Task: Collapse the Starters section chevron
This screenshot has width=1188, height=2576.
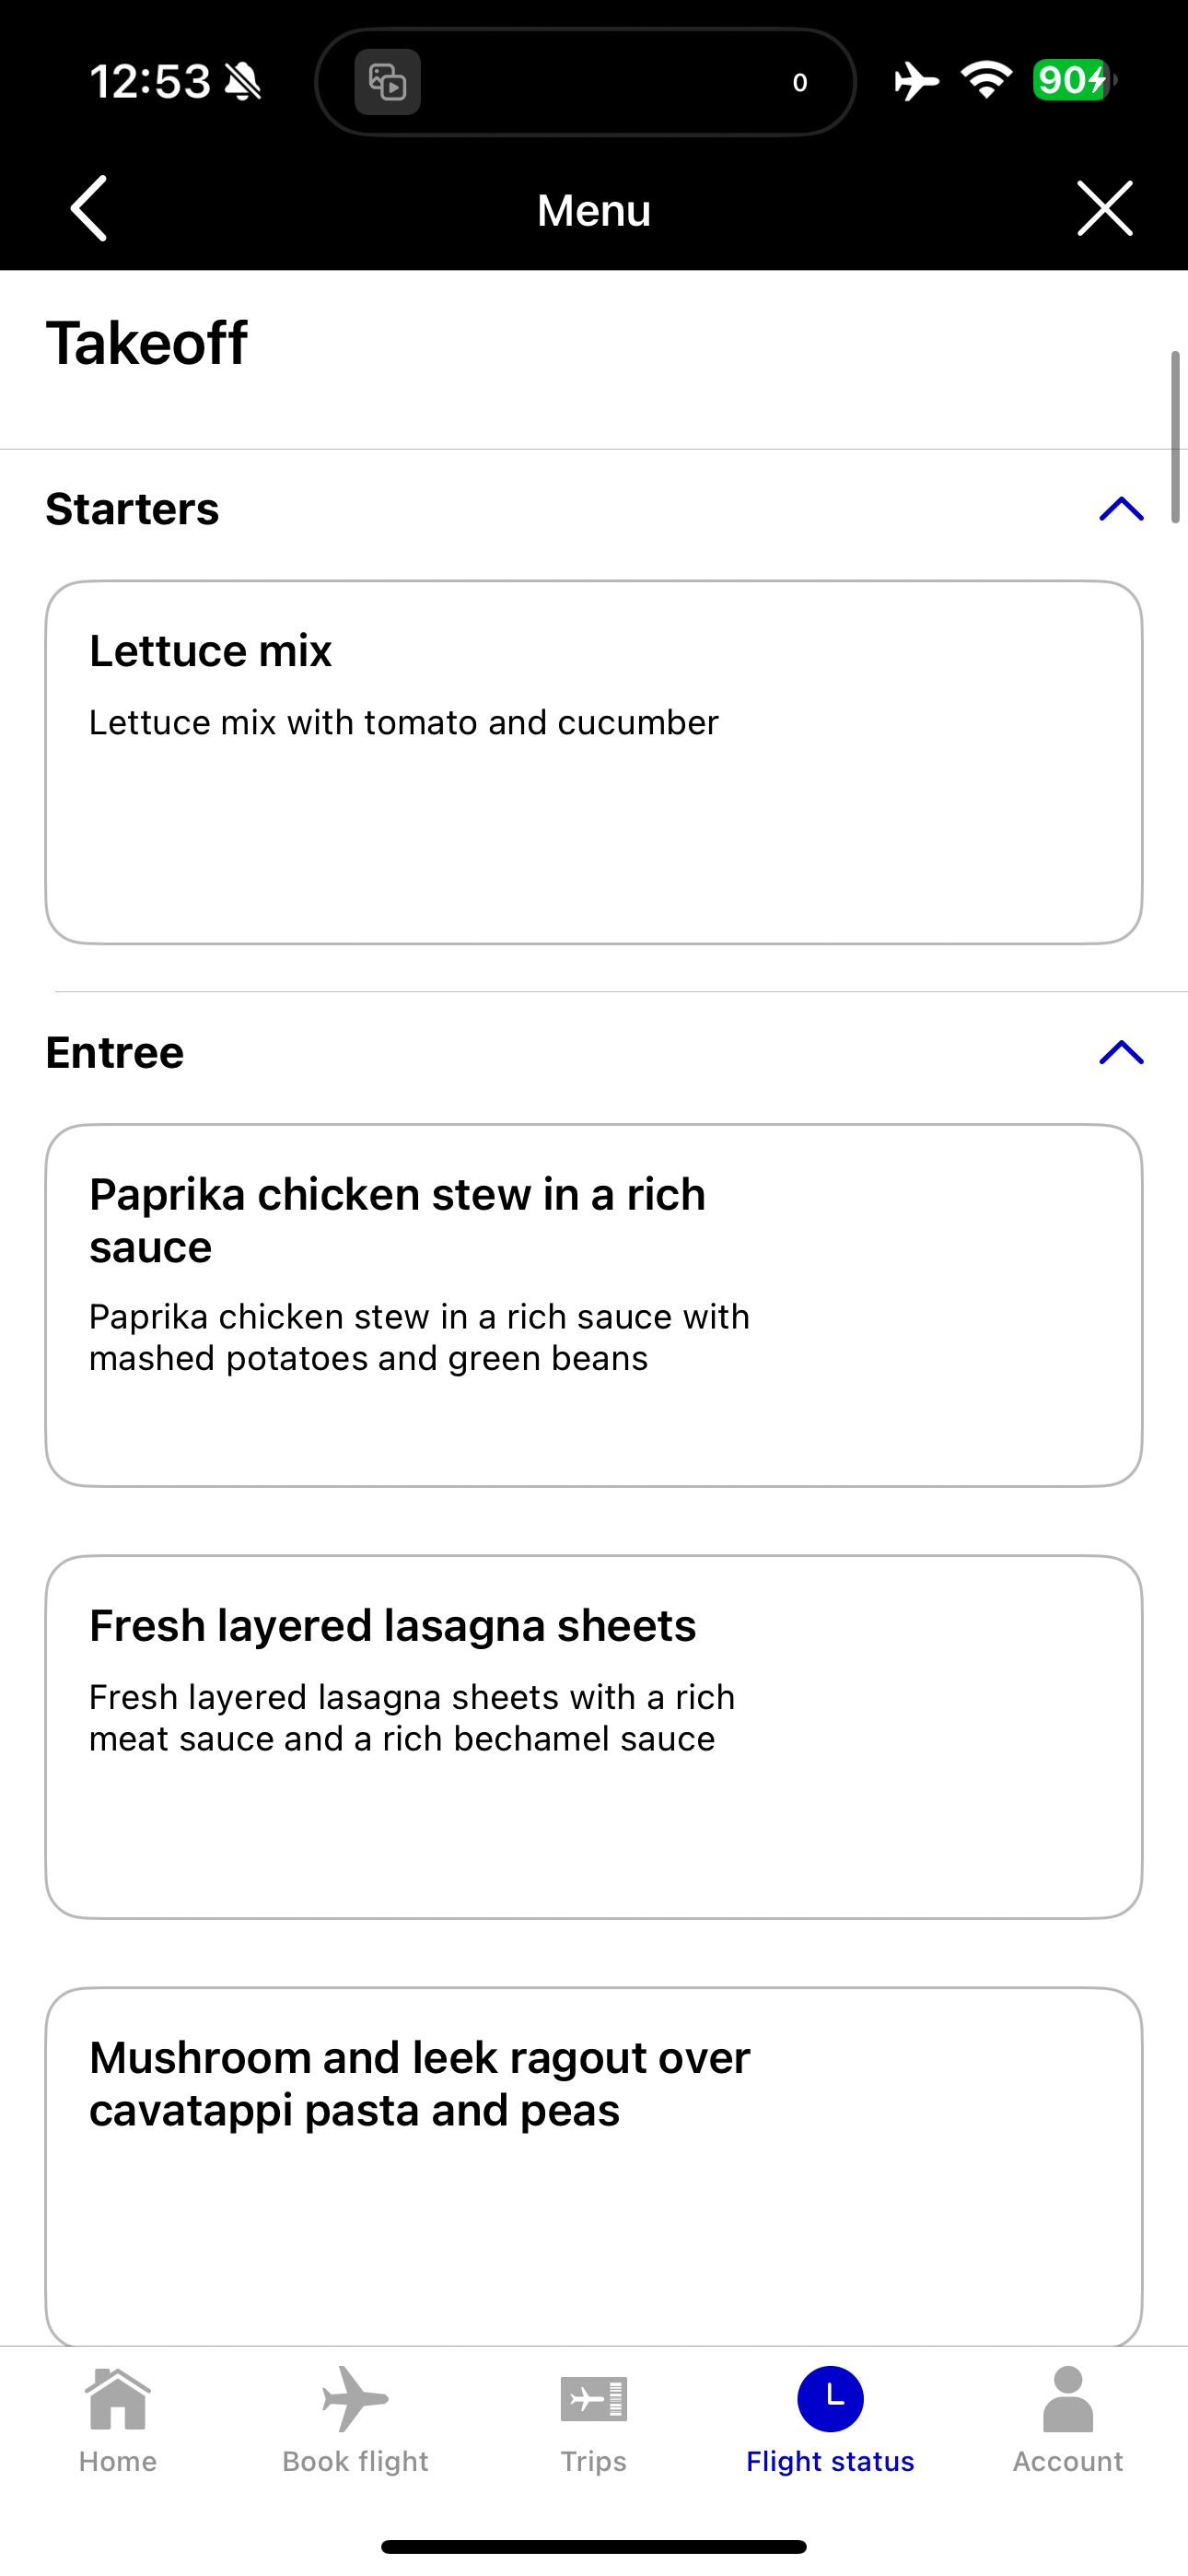Action: pyautogui.click(x=1121, y=509)
